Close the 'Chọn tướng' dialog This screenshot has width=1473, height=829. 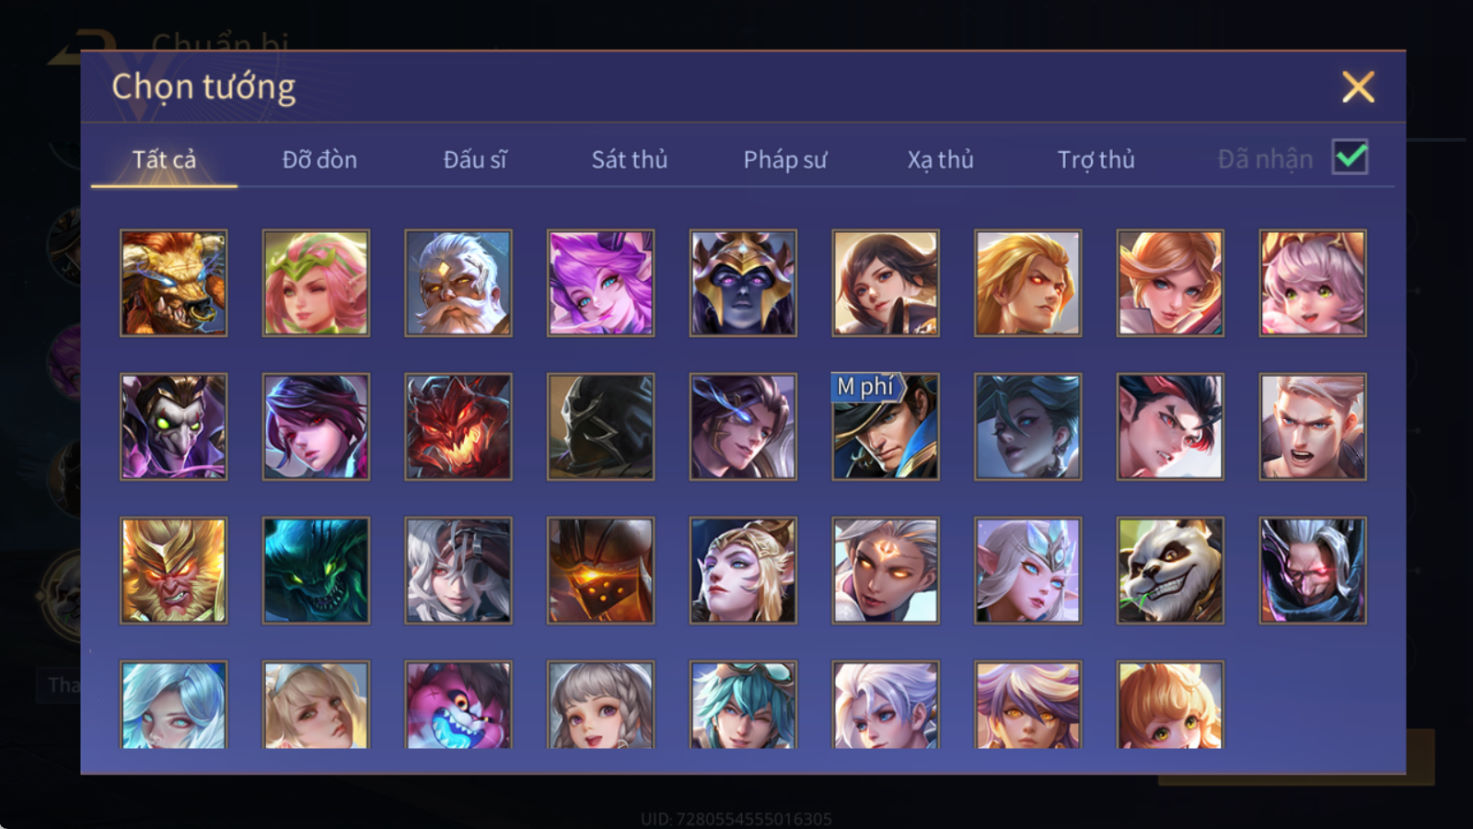1358,87
